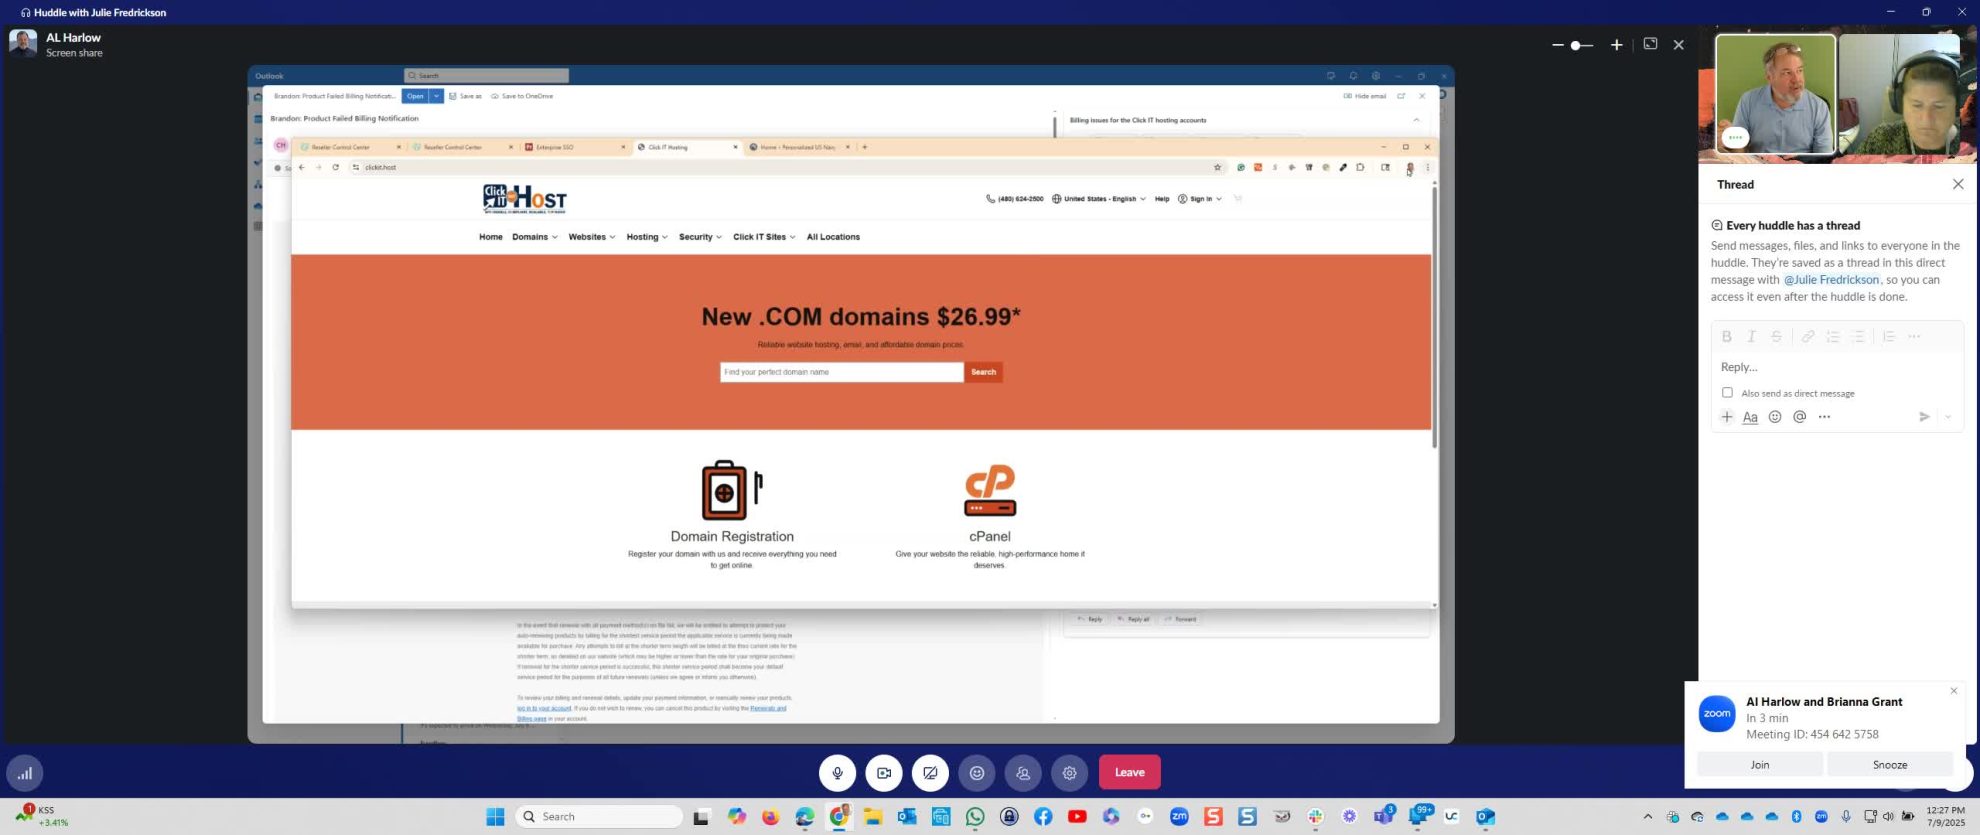Check Also send as direct message

point(1727,393)
